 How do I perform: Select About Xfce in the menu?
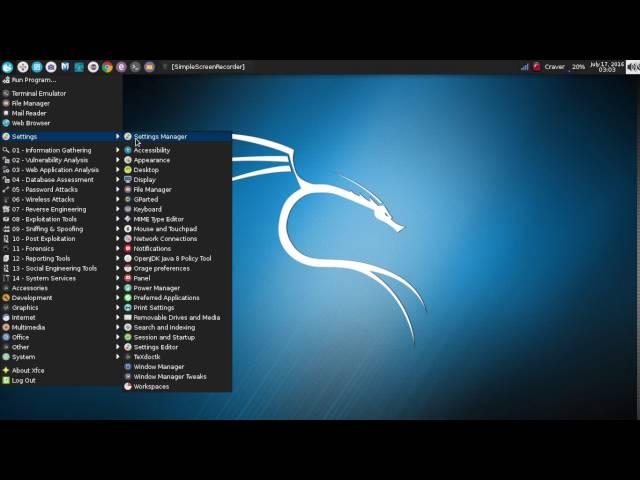coord(61,370)
